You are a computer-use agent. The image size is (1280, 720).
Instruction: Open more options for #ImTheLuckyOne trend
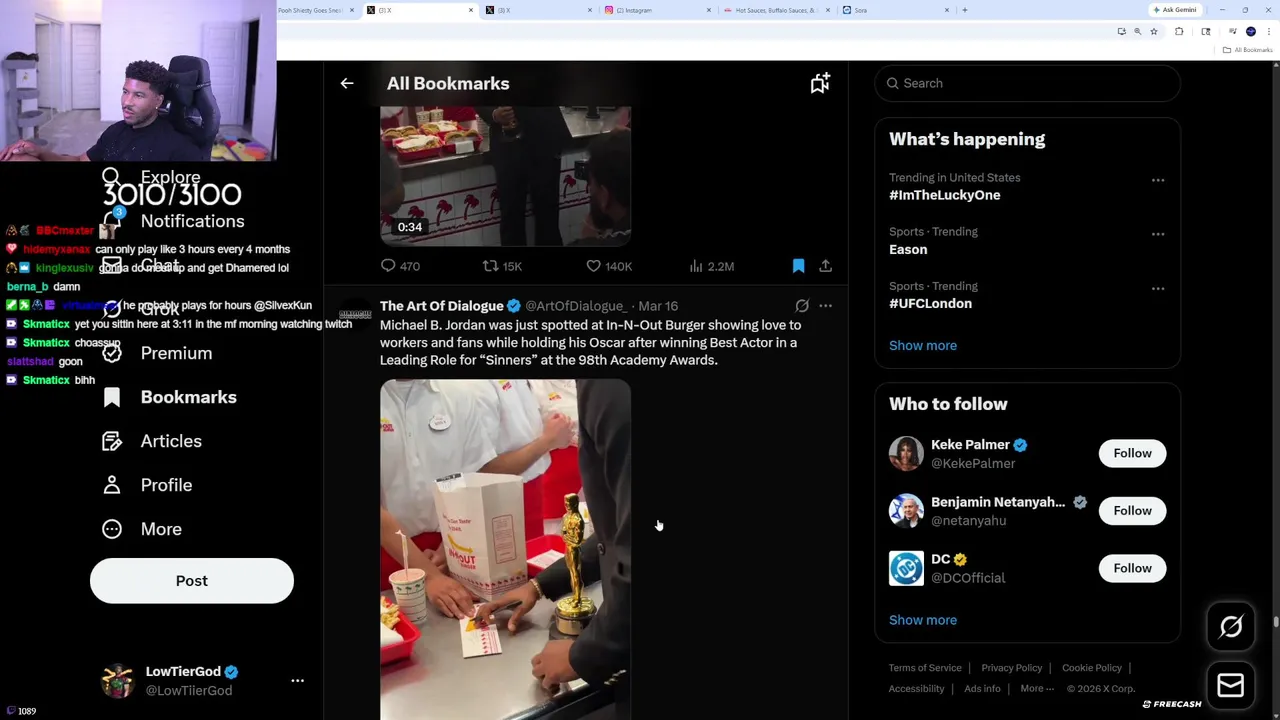coord(1158,180)
